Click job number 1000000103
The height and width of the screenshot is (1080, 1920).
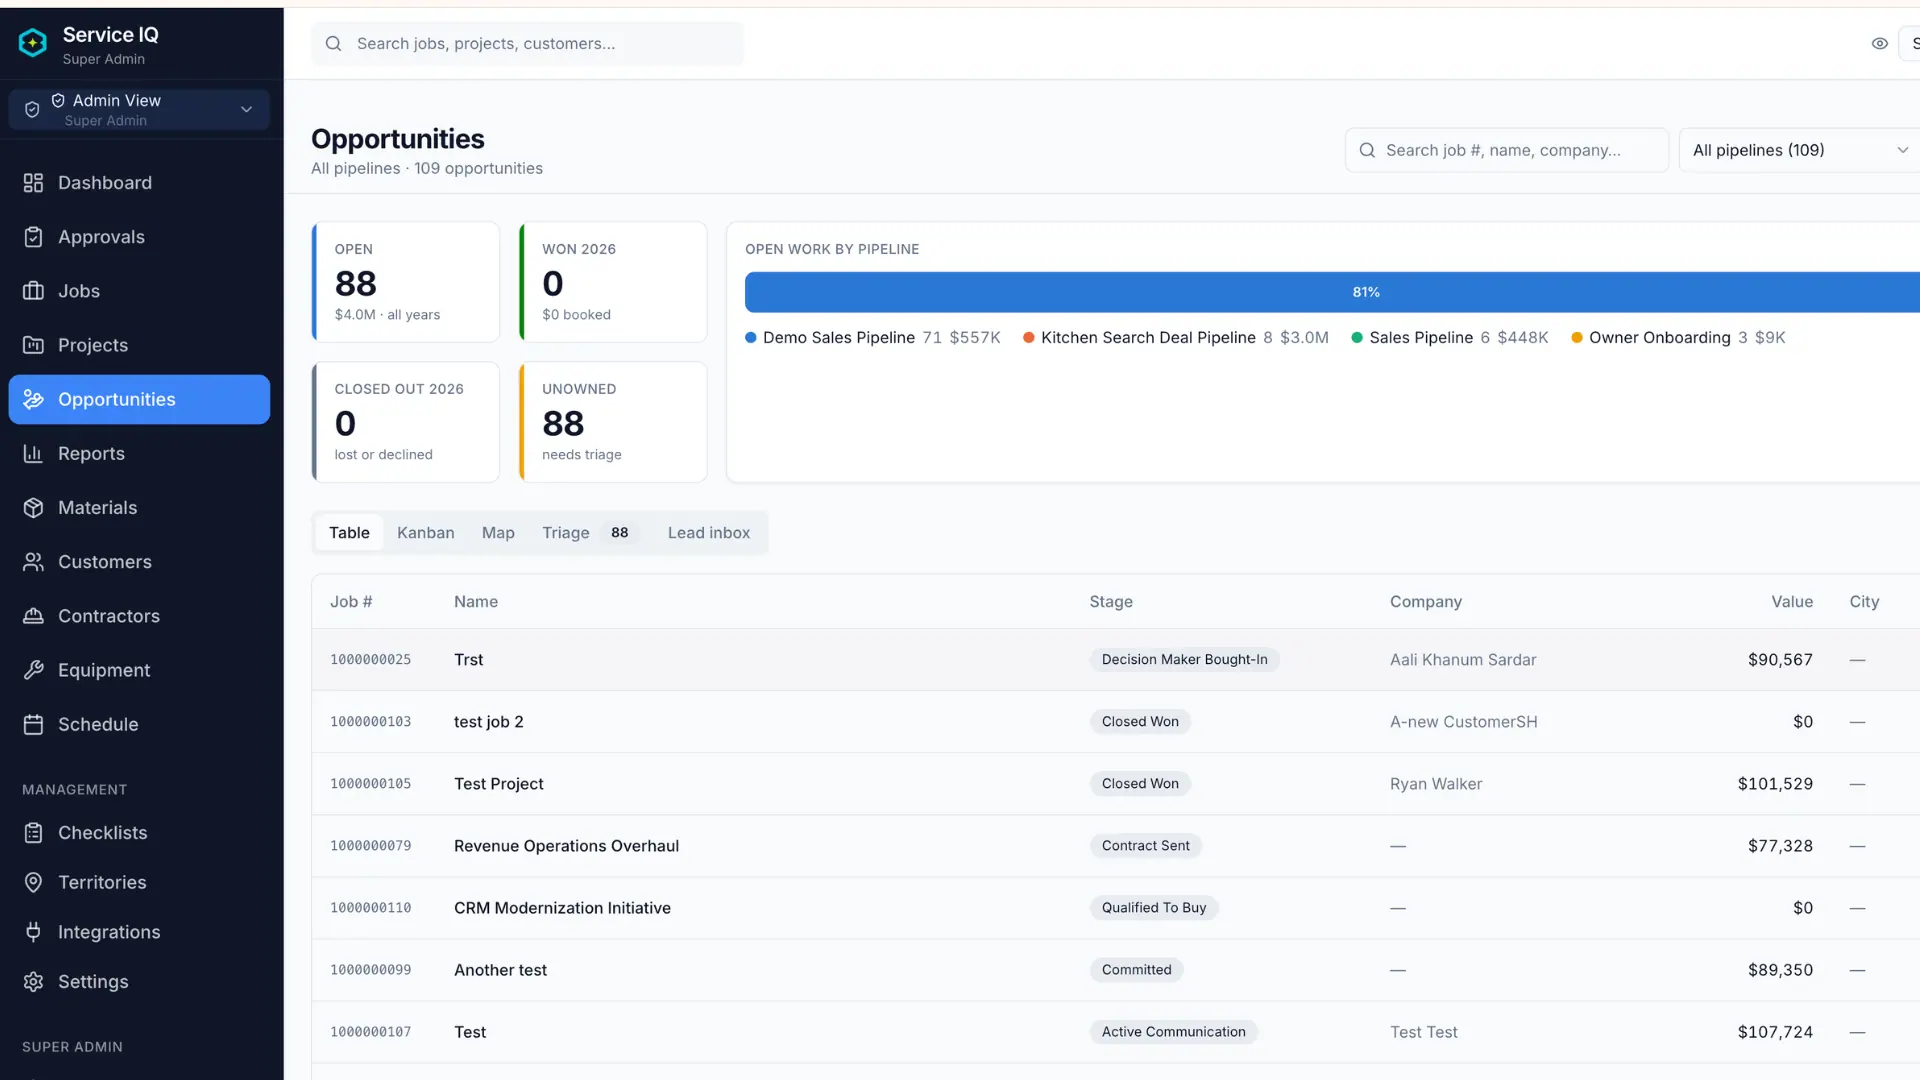tap(370, 722)
